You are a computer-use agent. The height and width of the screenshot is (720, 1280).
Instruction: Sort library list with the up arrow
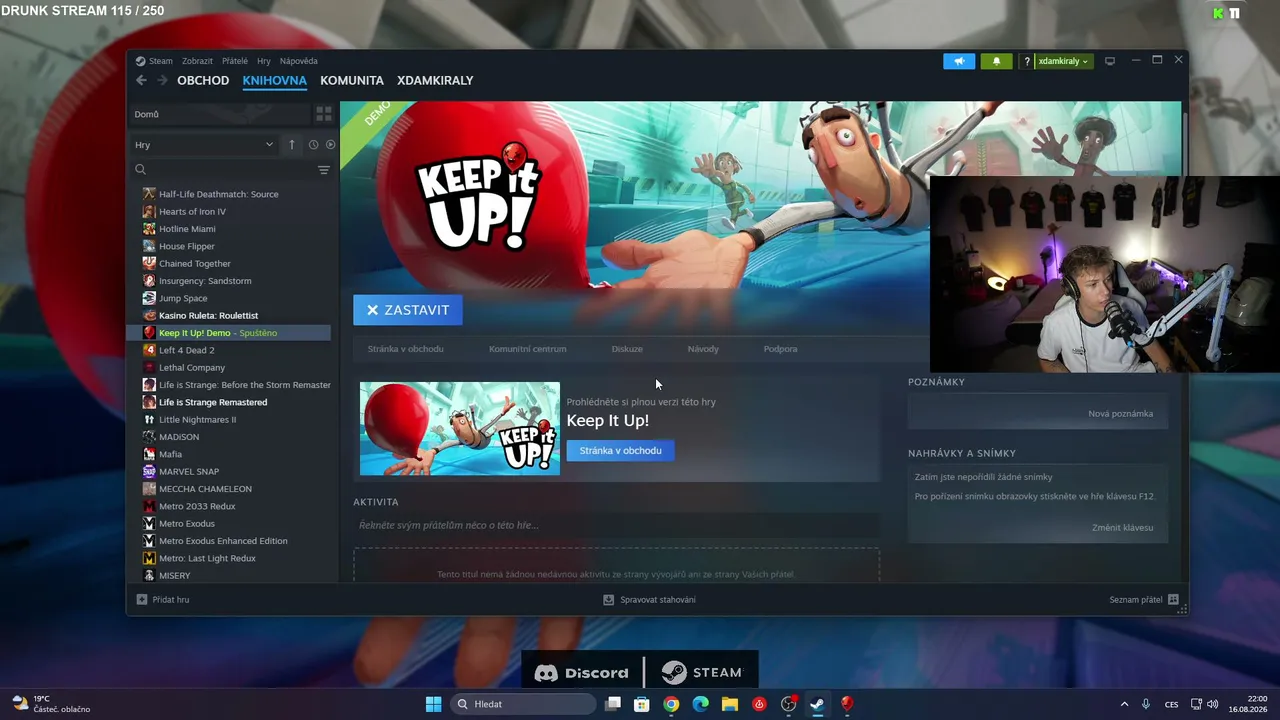click(x=292, y=145)
